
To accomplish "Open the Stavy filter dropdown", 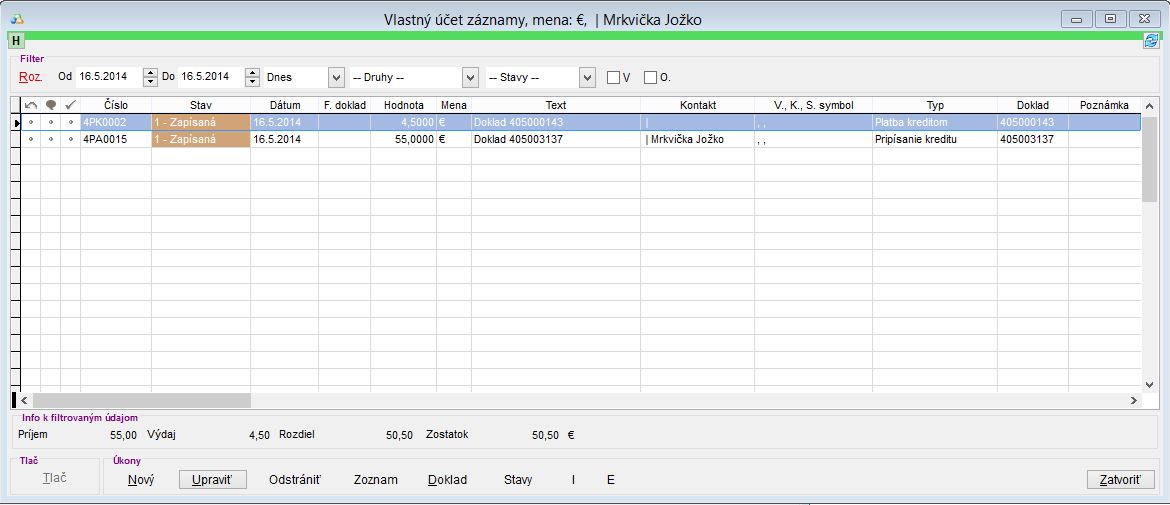I will coord(587,77).
